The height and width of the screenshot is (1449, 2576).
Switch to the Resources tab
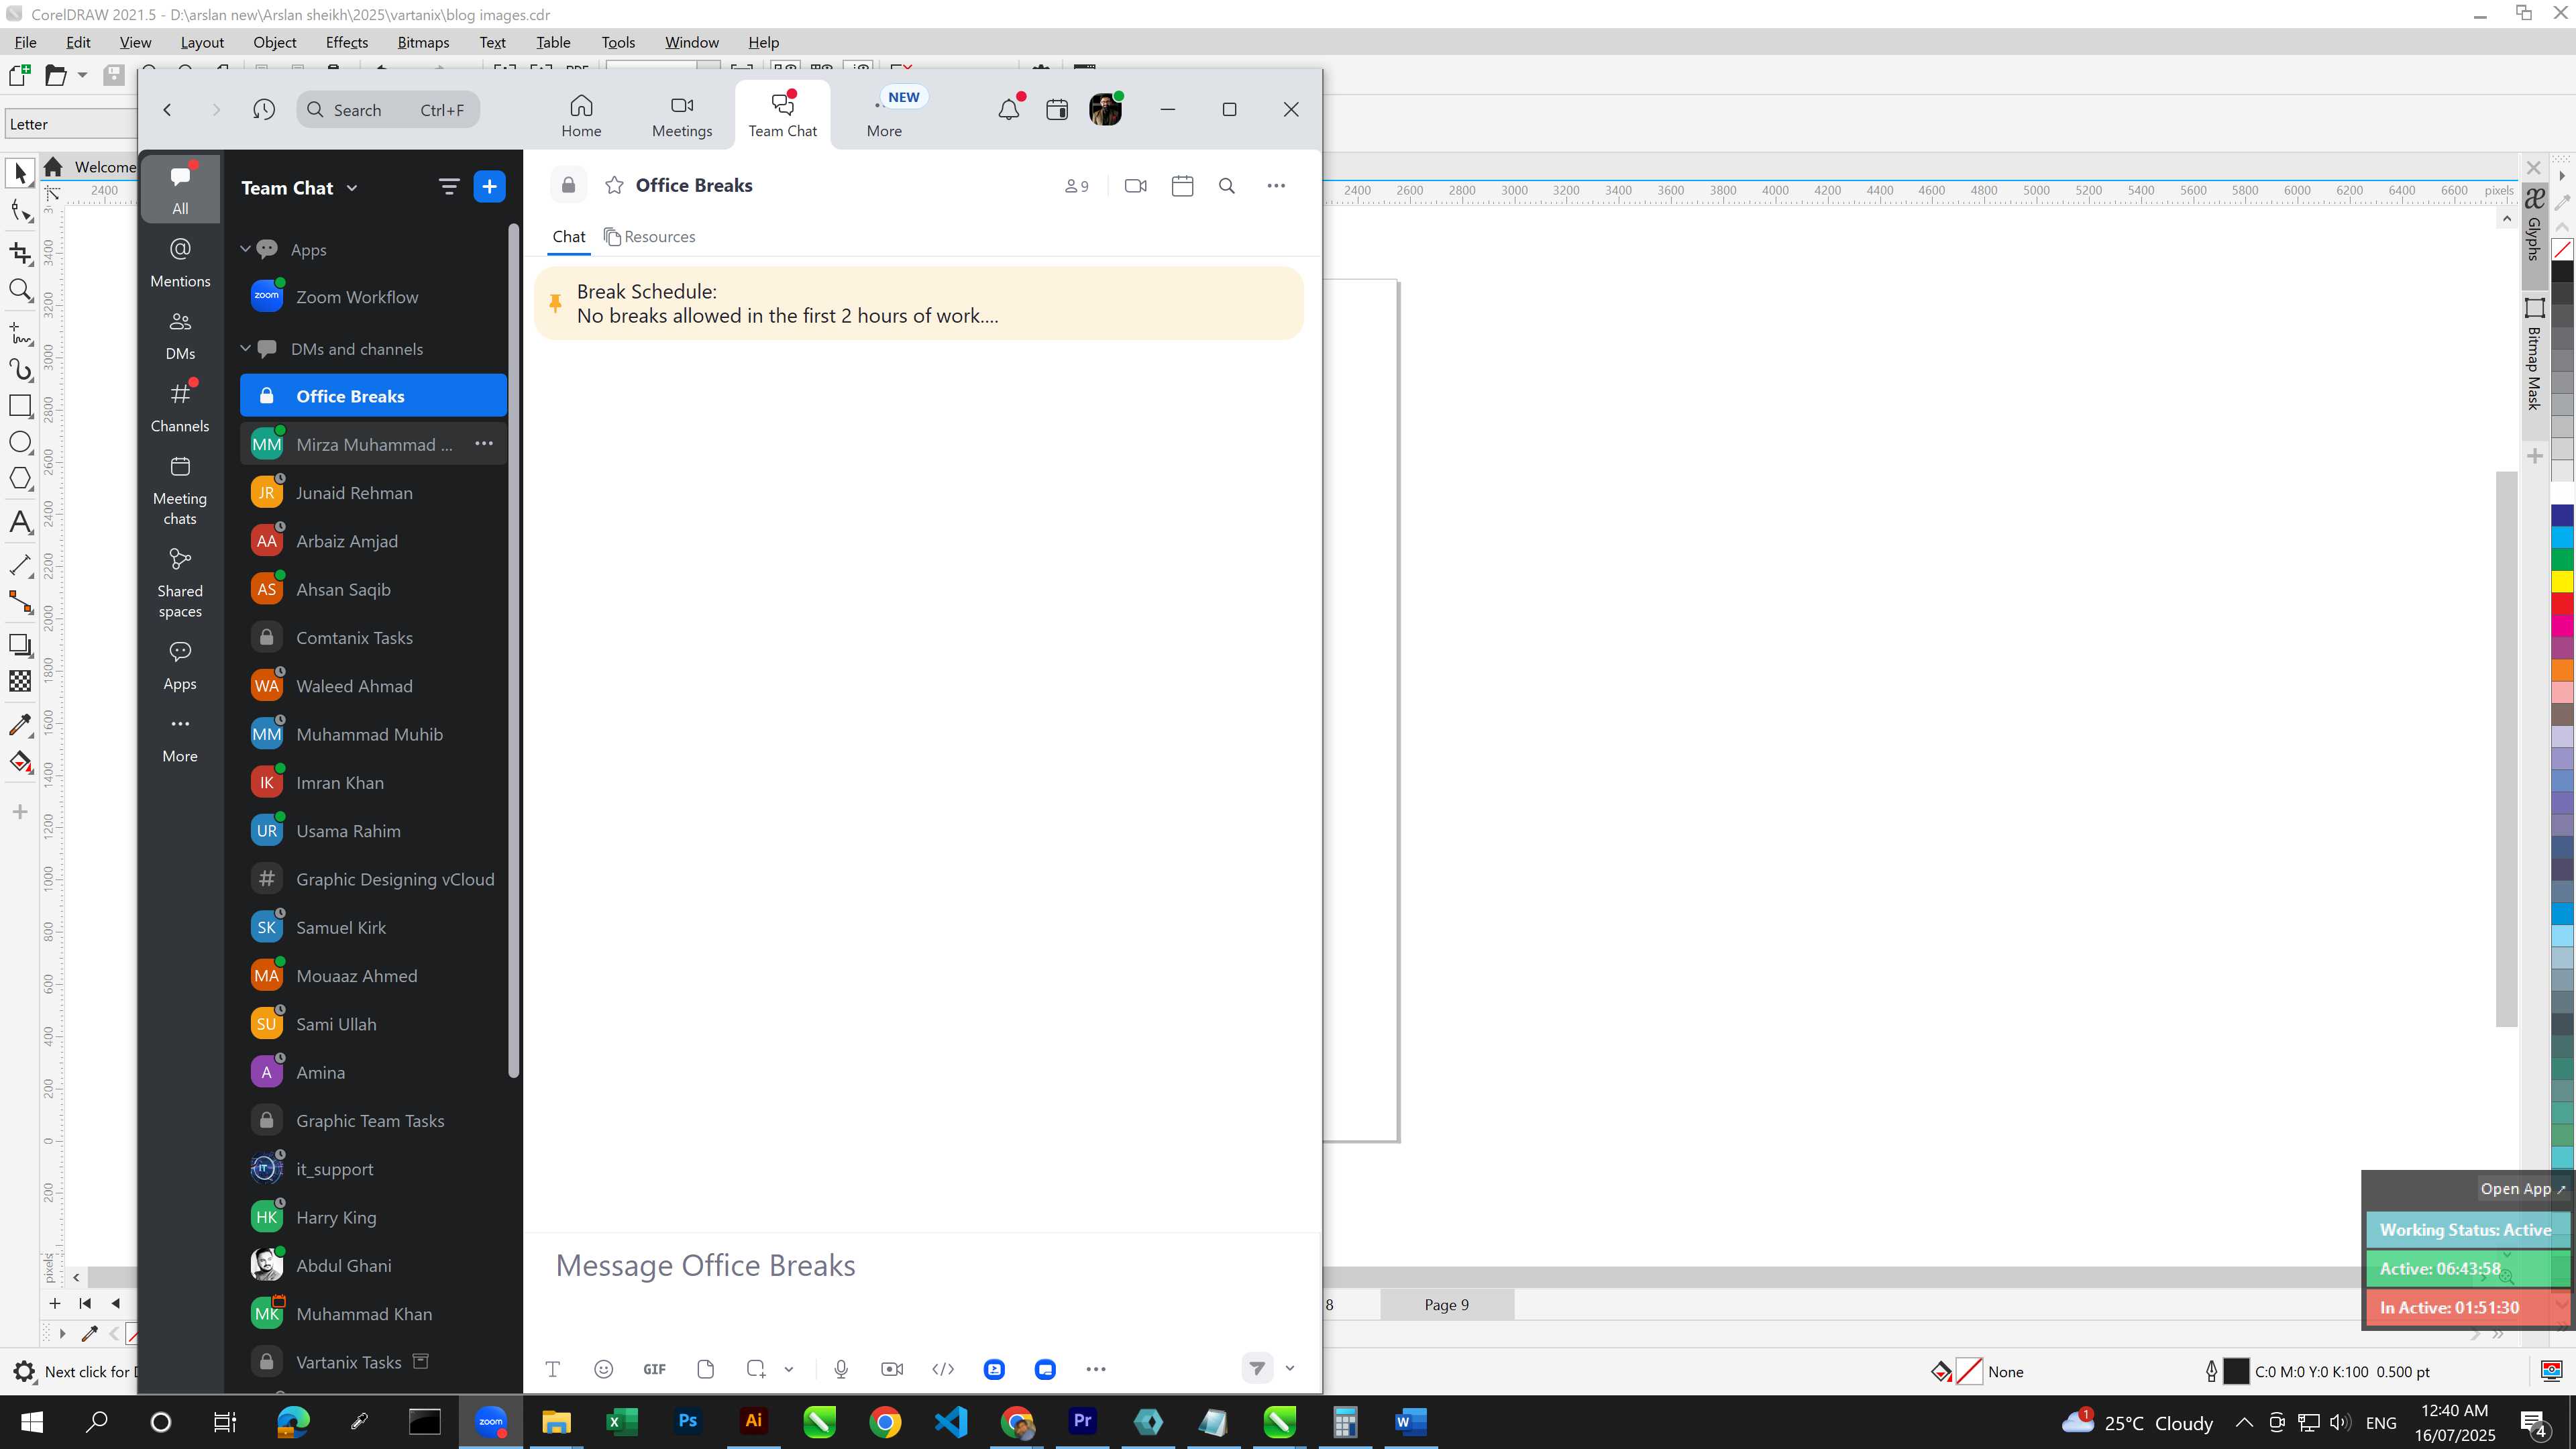pos(649,236)
